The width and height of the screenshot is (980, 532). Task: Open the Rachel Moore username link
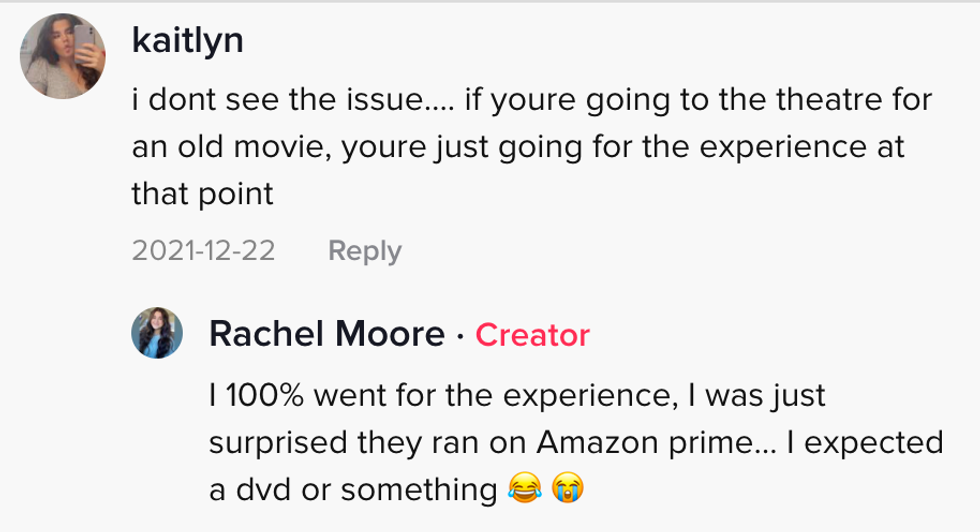(326, 335)
